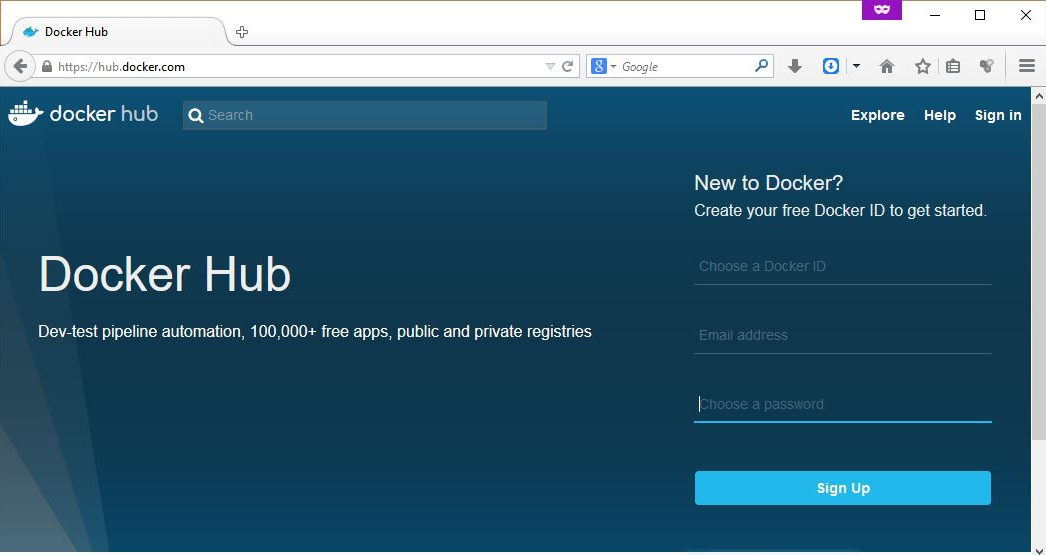Click the Docker Hub whale logo
1046x555 pixels.
coord(26,114)
